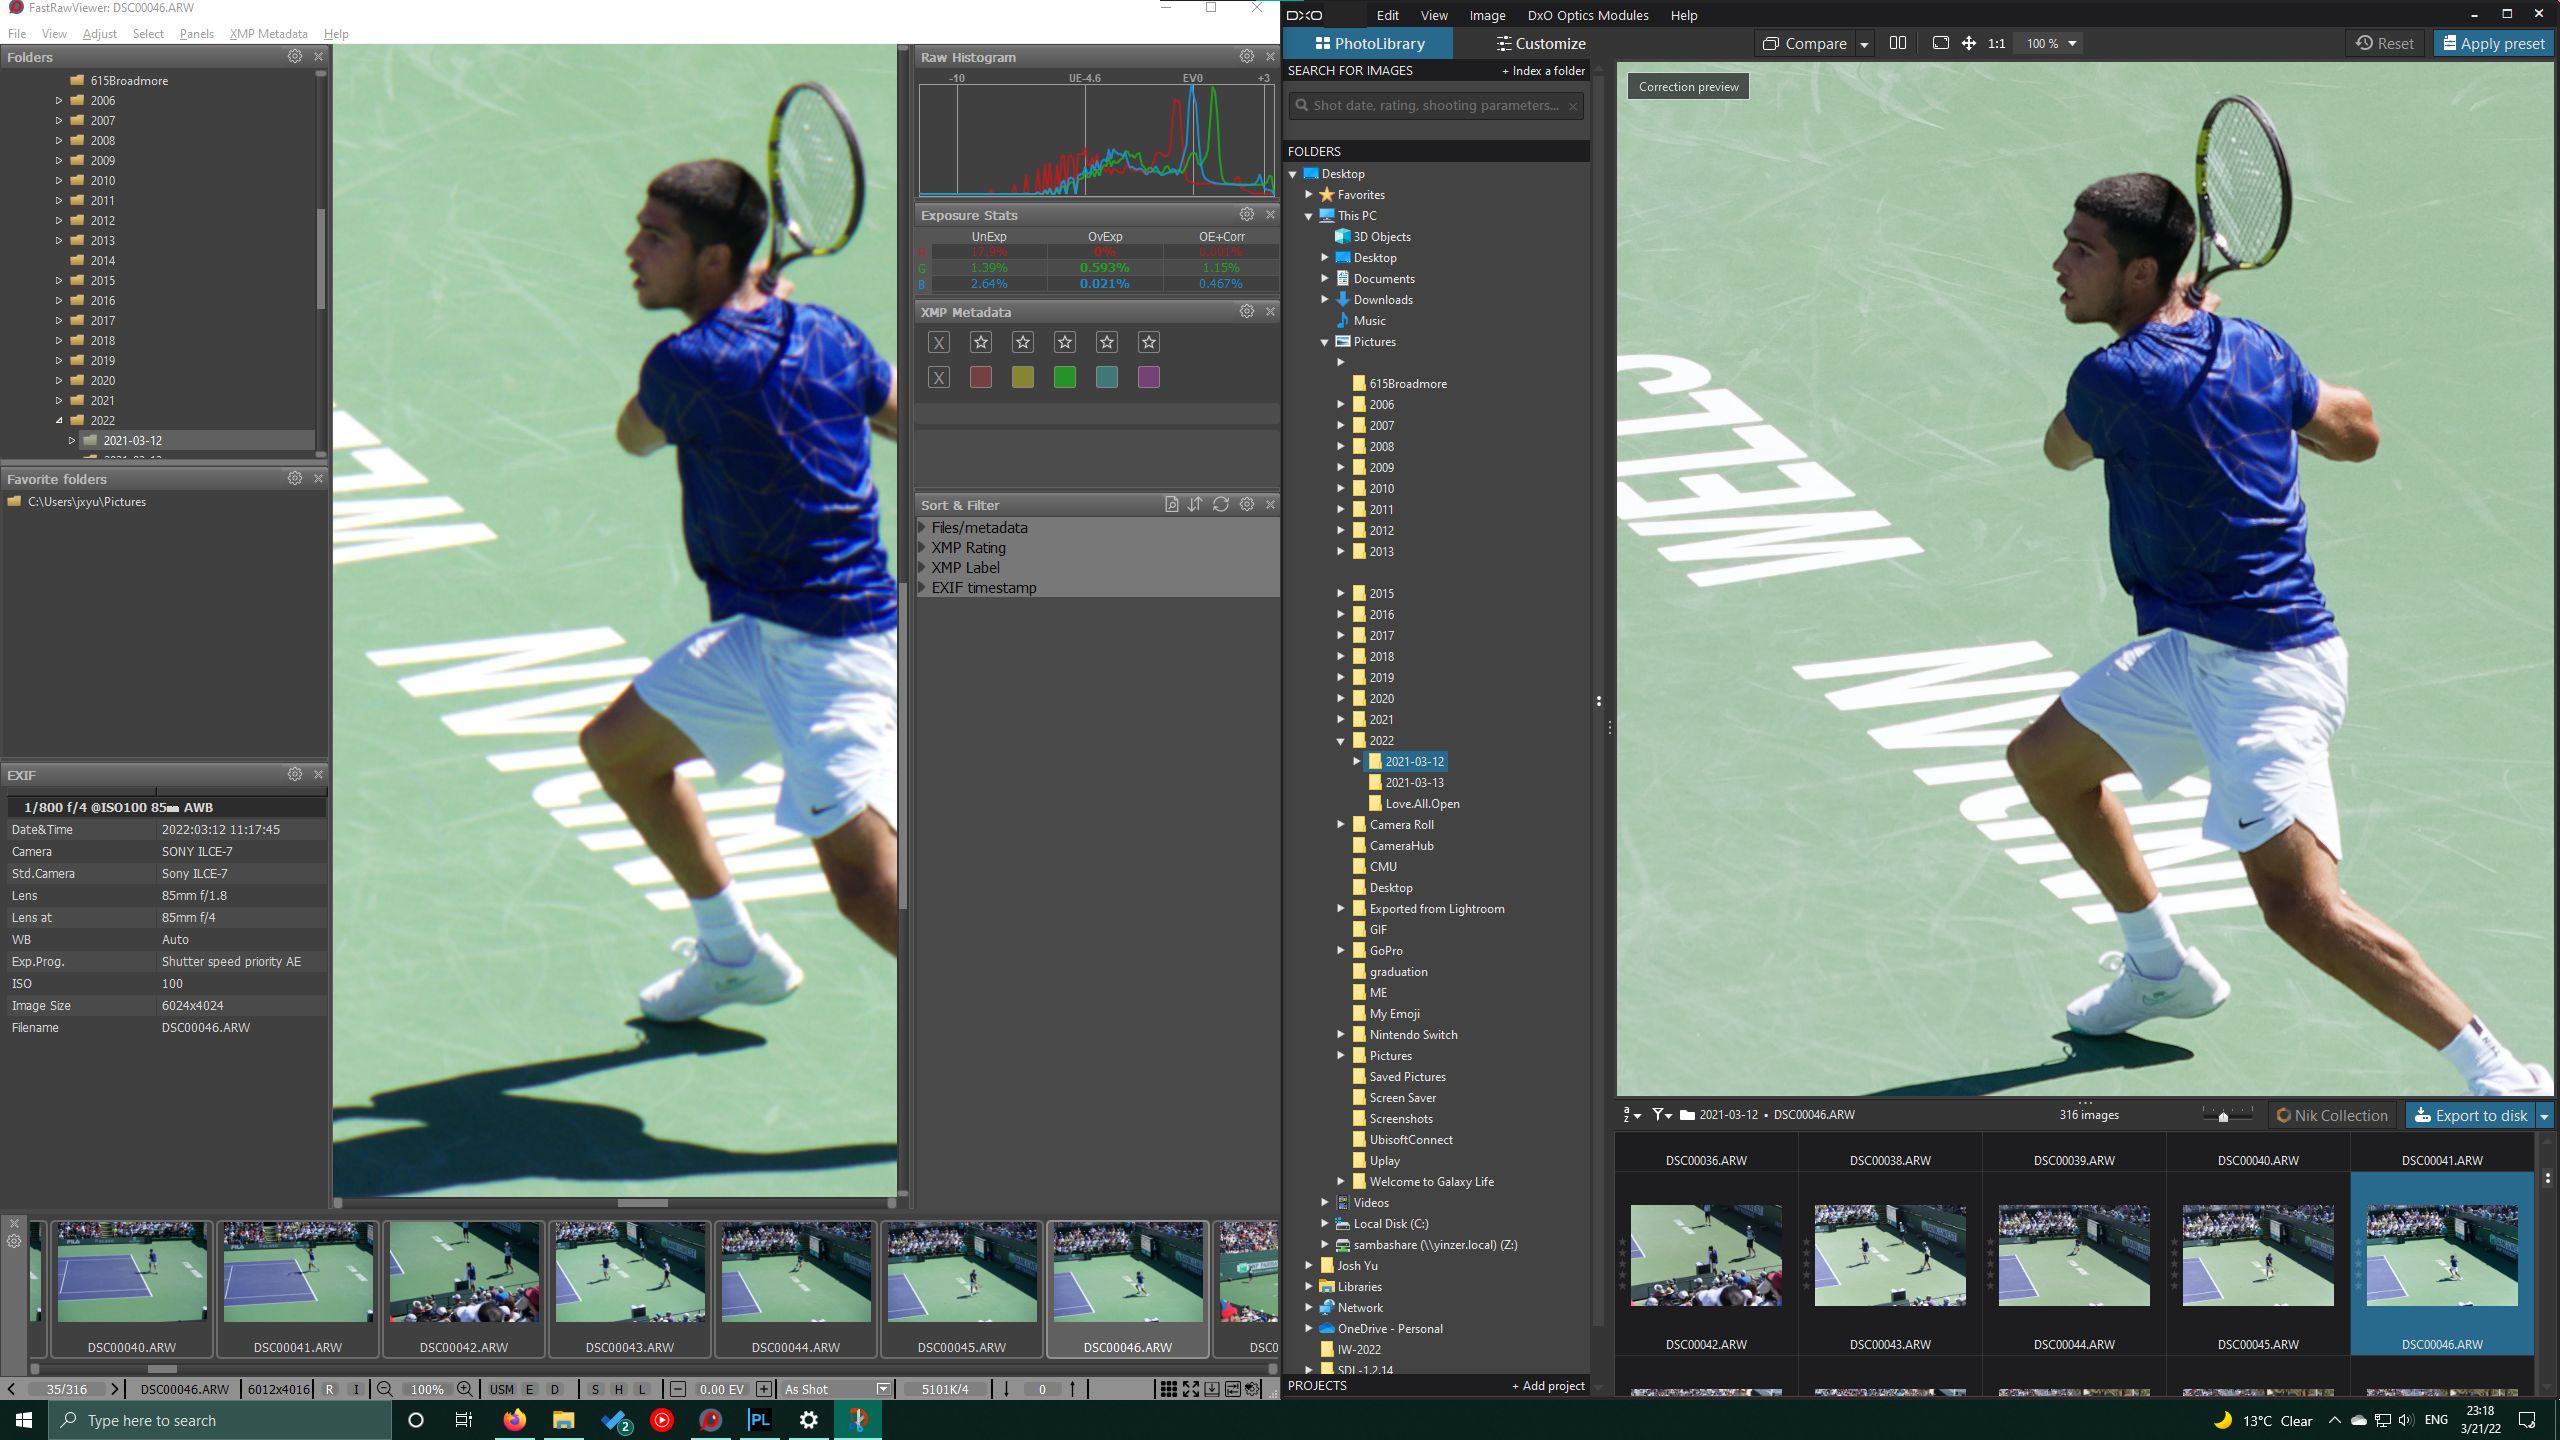Open the As Shot white balance dropdown
Image resolution: width=2560 pixels, height=1440 pixels.
click(883, 1389)
